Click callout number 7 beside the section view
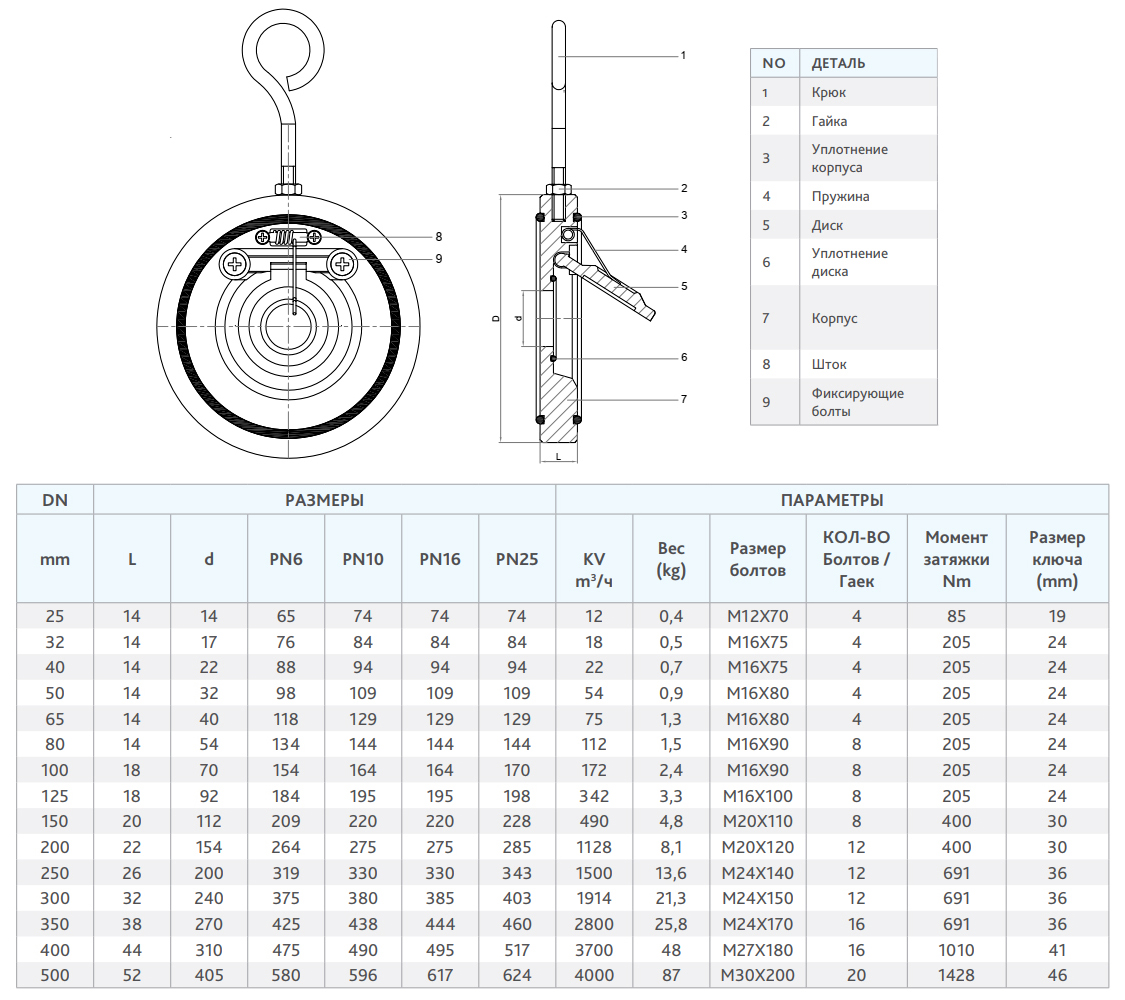The width and height of the screenshot is (1125, 1000). coord(683,399)
